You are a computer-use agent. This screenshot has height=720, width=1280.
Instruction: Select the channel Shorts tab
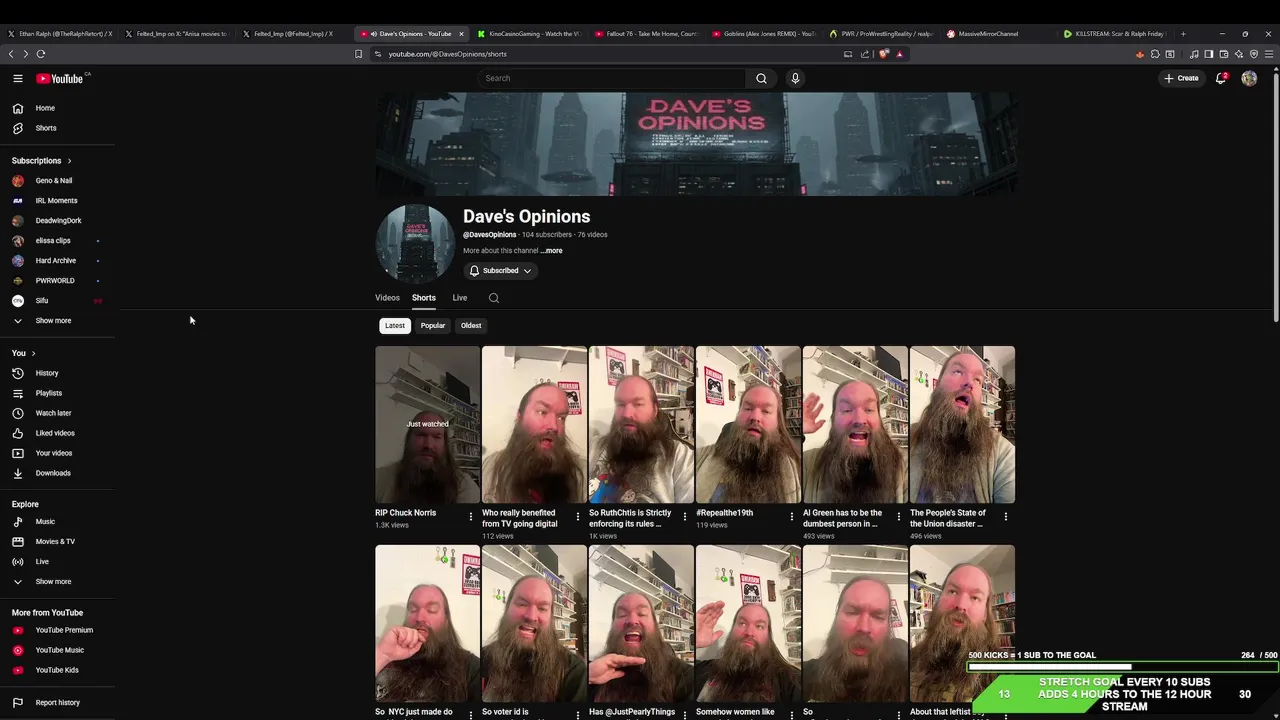tap(424, 298)
